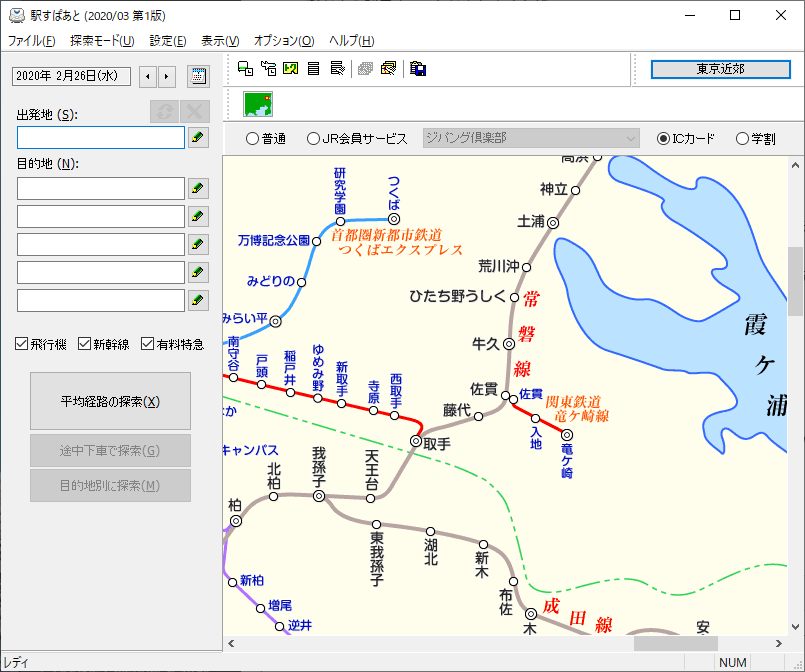Viewport: 805px width, 672px height.
Task: Focus the fifth 目的地 input field
Action: [x=101, y=300]
